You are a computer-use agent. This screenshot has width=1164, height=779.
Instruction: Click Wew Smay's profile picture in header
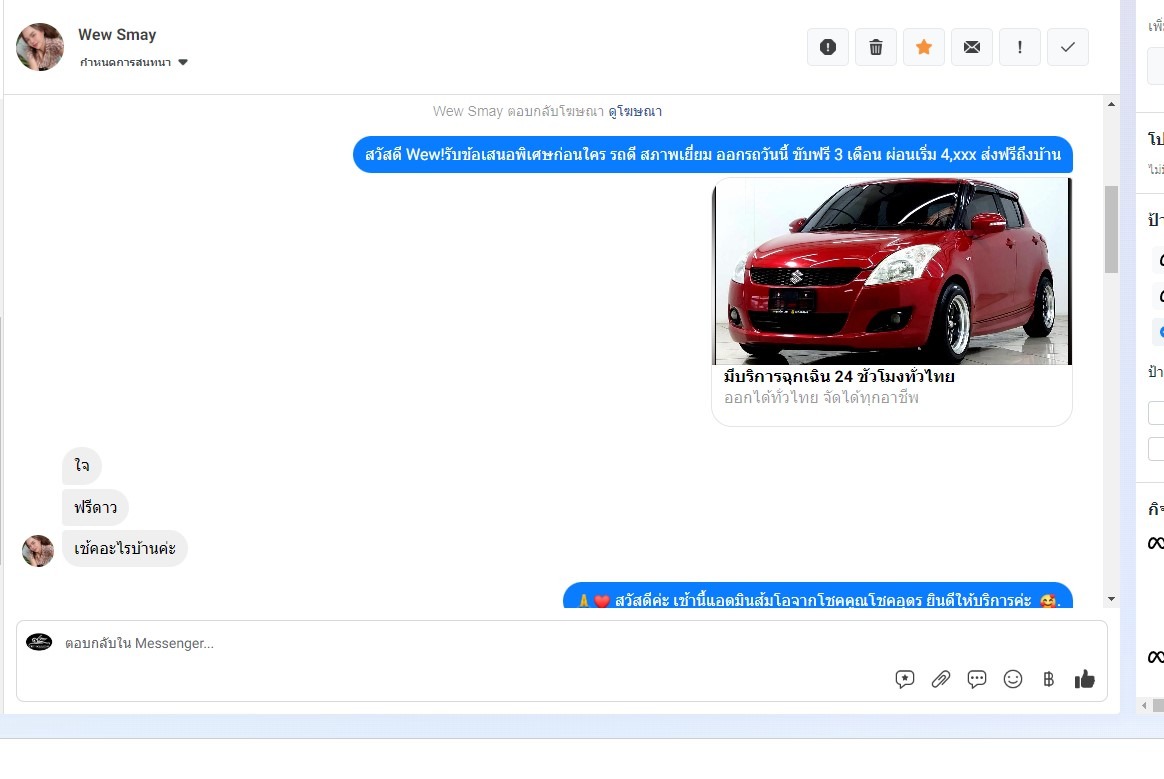[40, 47]
